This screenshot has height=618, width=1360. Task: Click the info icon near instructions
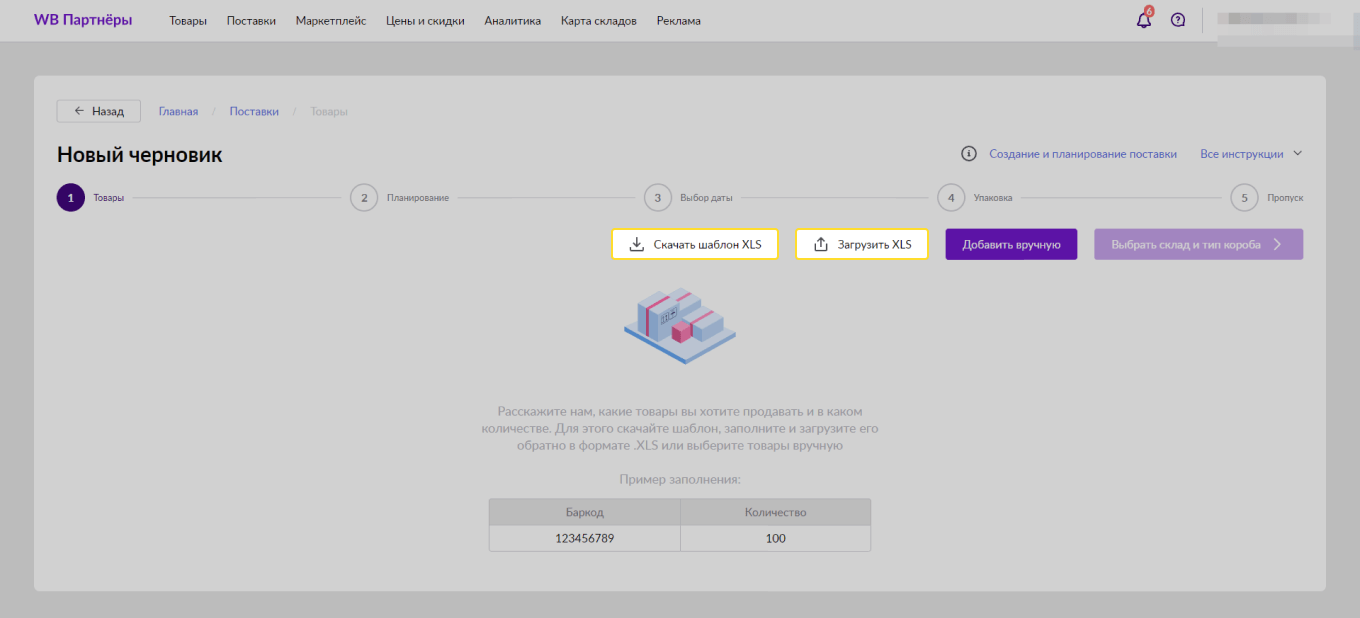click(x=968, y=154)
